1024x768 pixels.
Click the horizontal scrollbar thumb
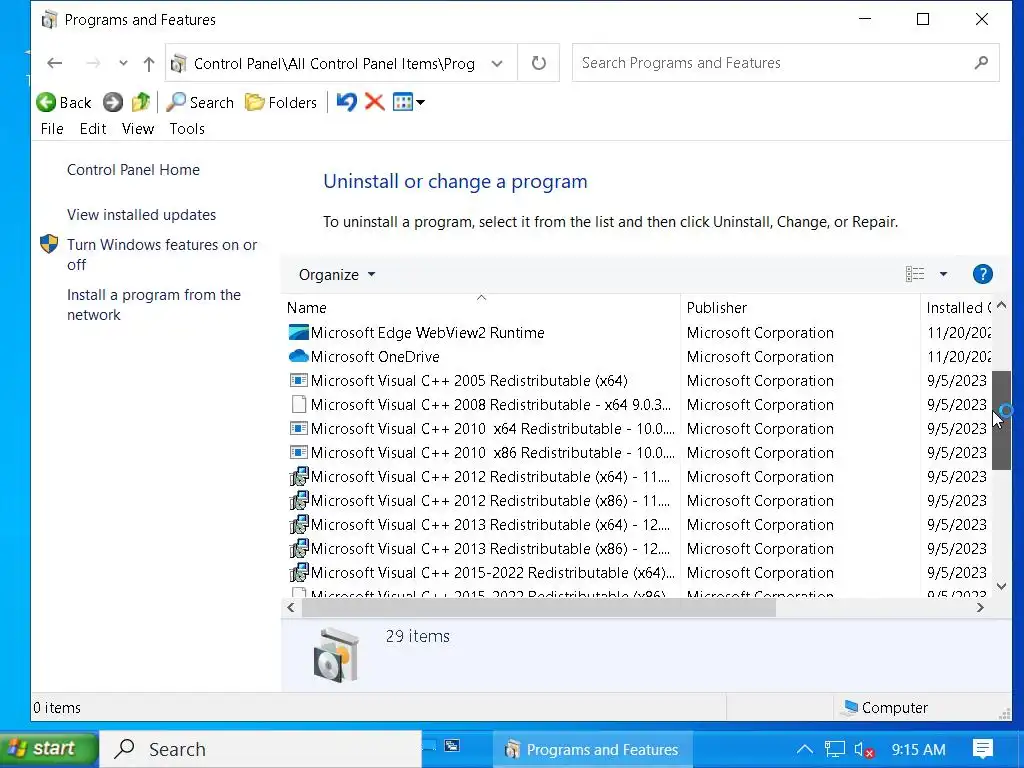point(538,608)
